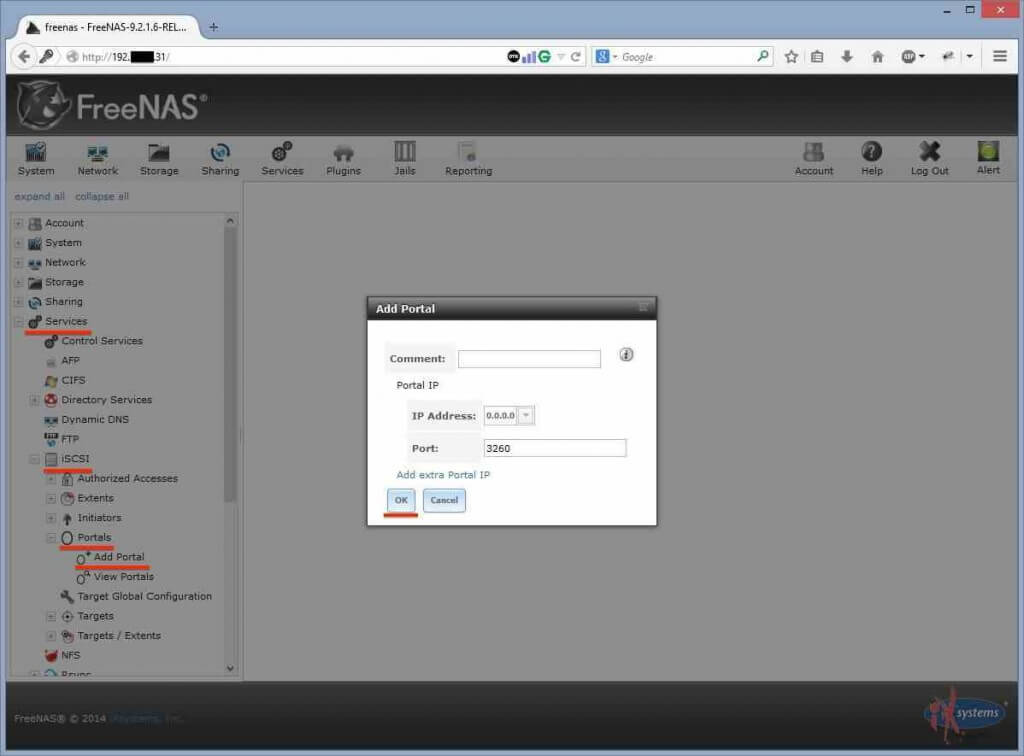
Task: Click the Add extra Portal IP link
Action: tap(443, 475)
